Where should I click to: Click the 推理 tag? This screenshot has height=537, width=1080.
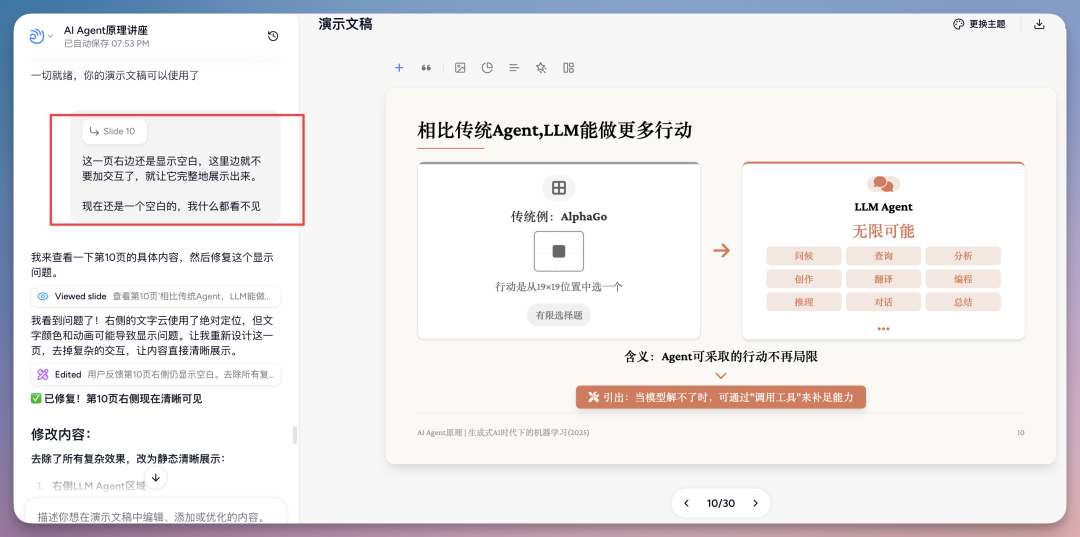pos(804,302)
